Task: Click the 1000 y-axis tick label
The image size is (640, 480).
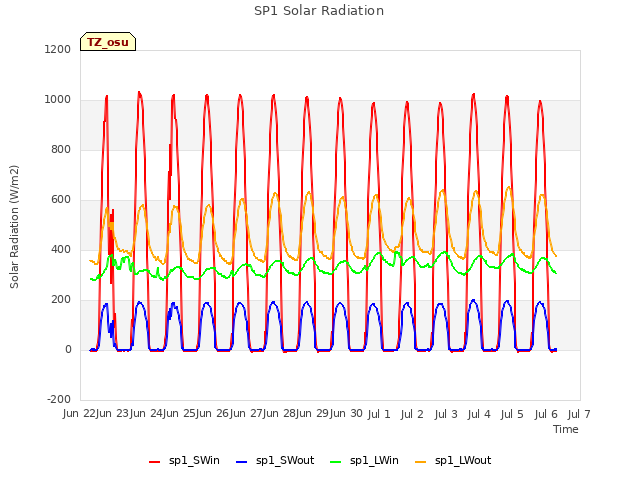Action: tap(58, 100)
